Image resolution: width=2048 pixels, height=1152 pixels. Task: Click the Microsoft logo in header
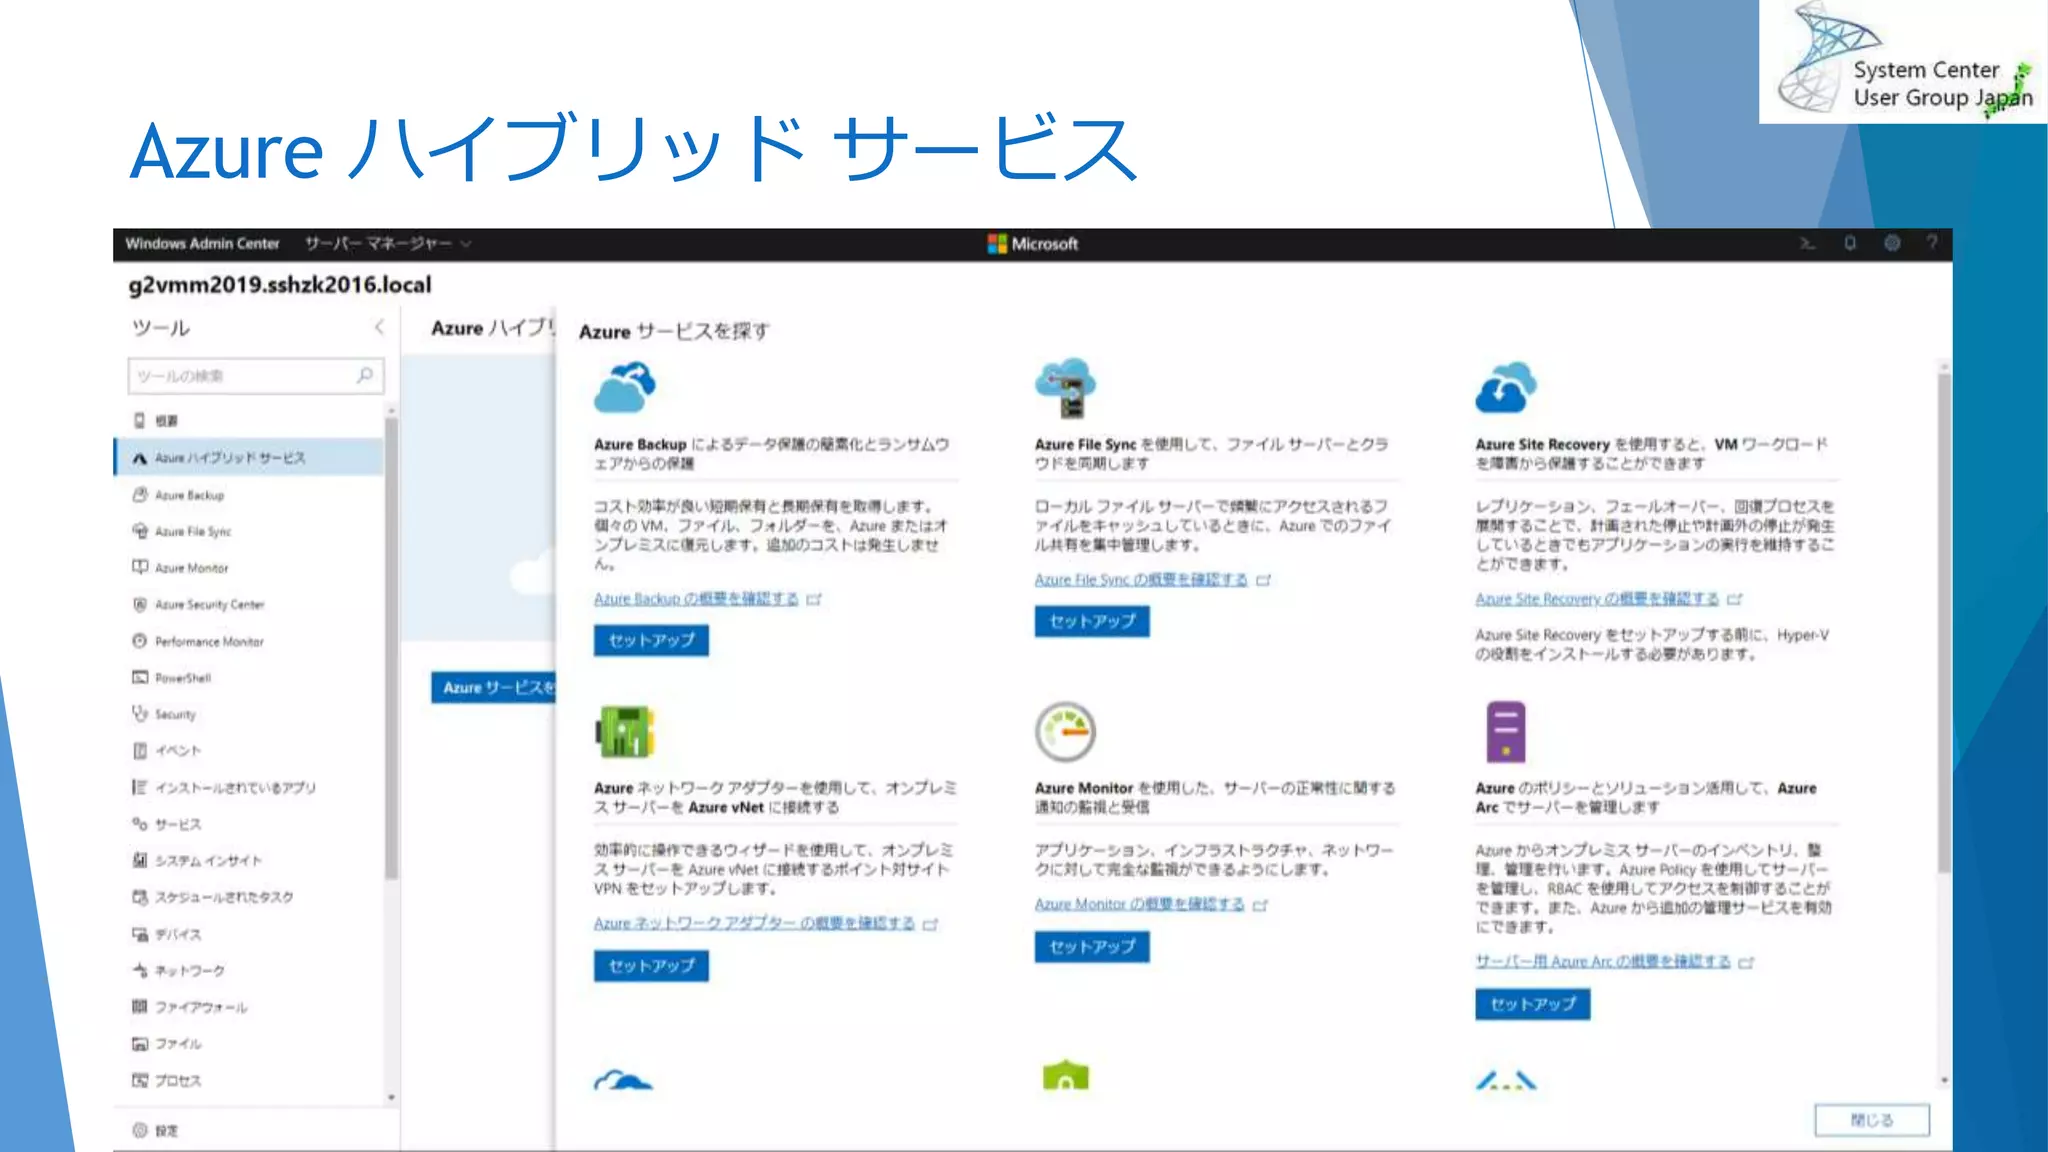pos(1033,243)
